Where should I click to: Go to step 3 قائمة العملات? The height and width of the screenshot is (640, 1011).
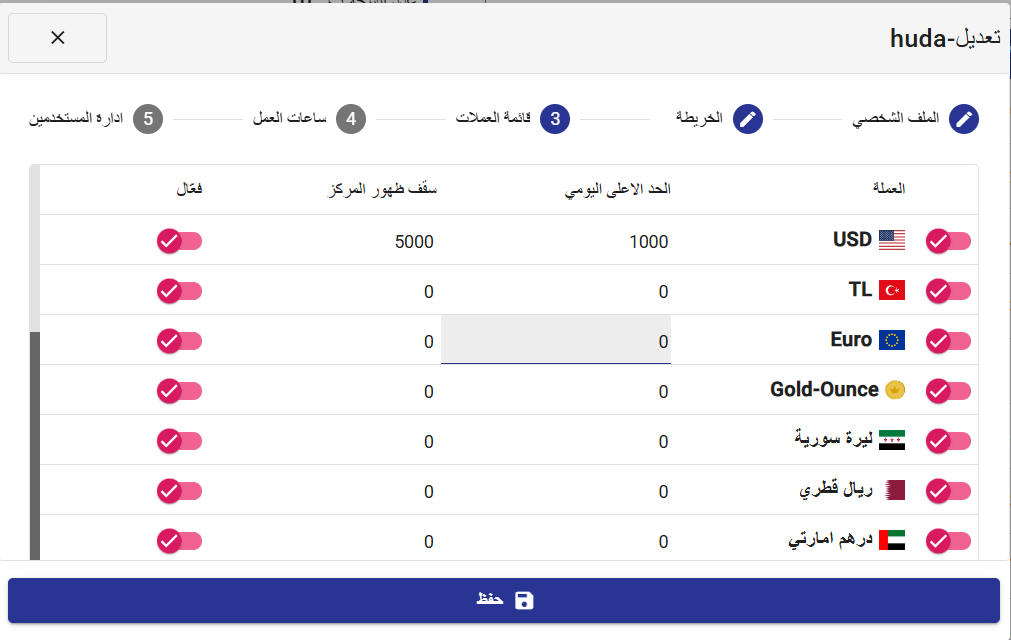(513, 119)
